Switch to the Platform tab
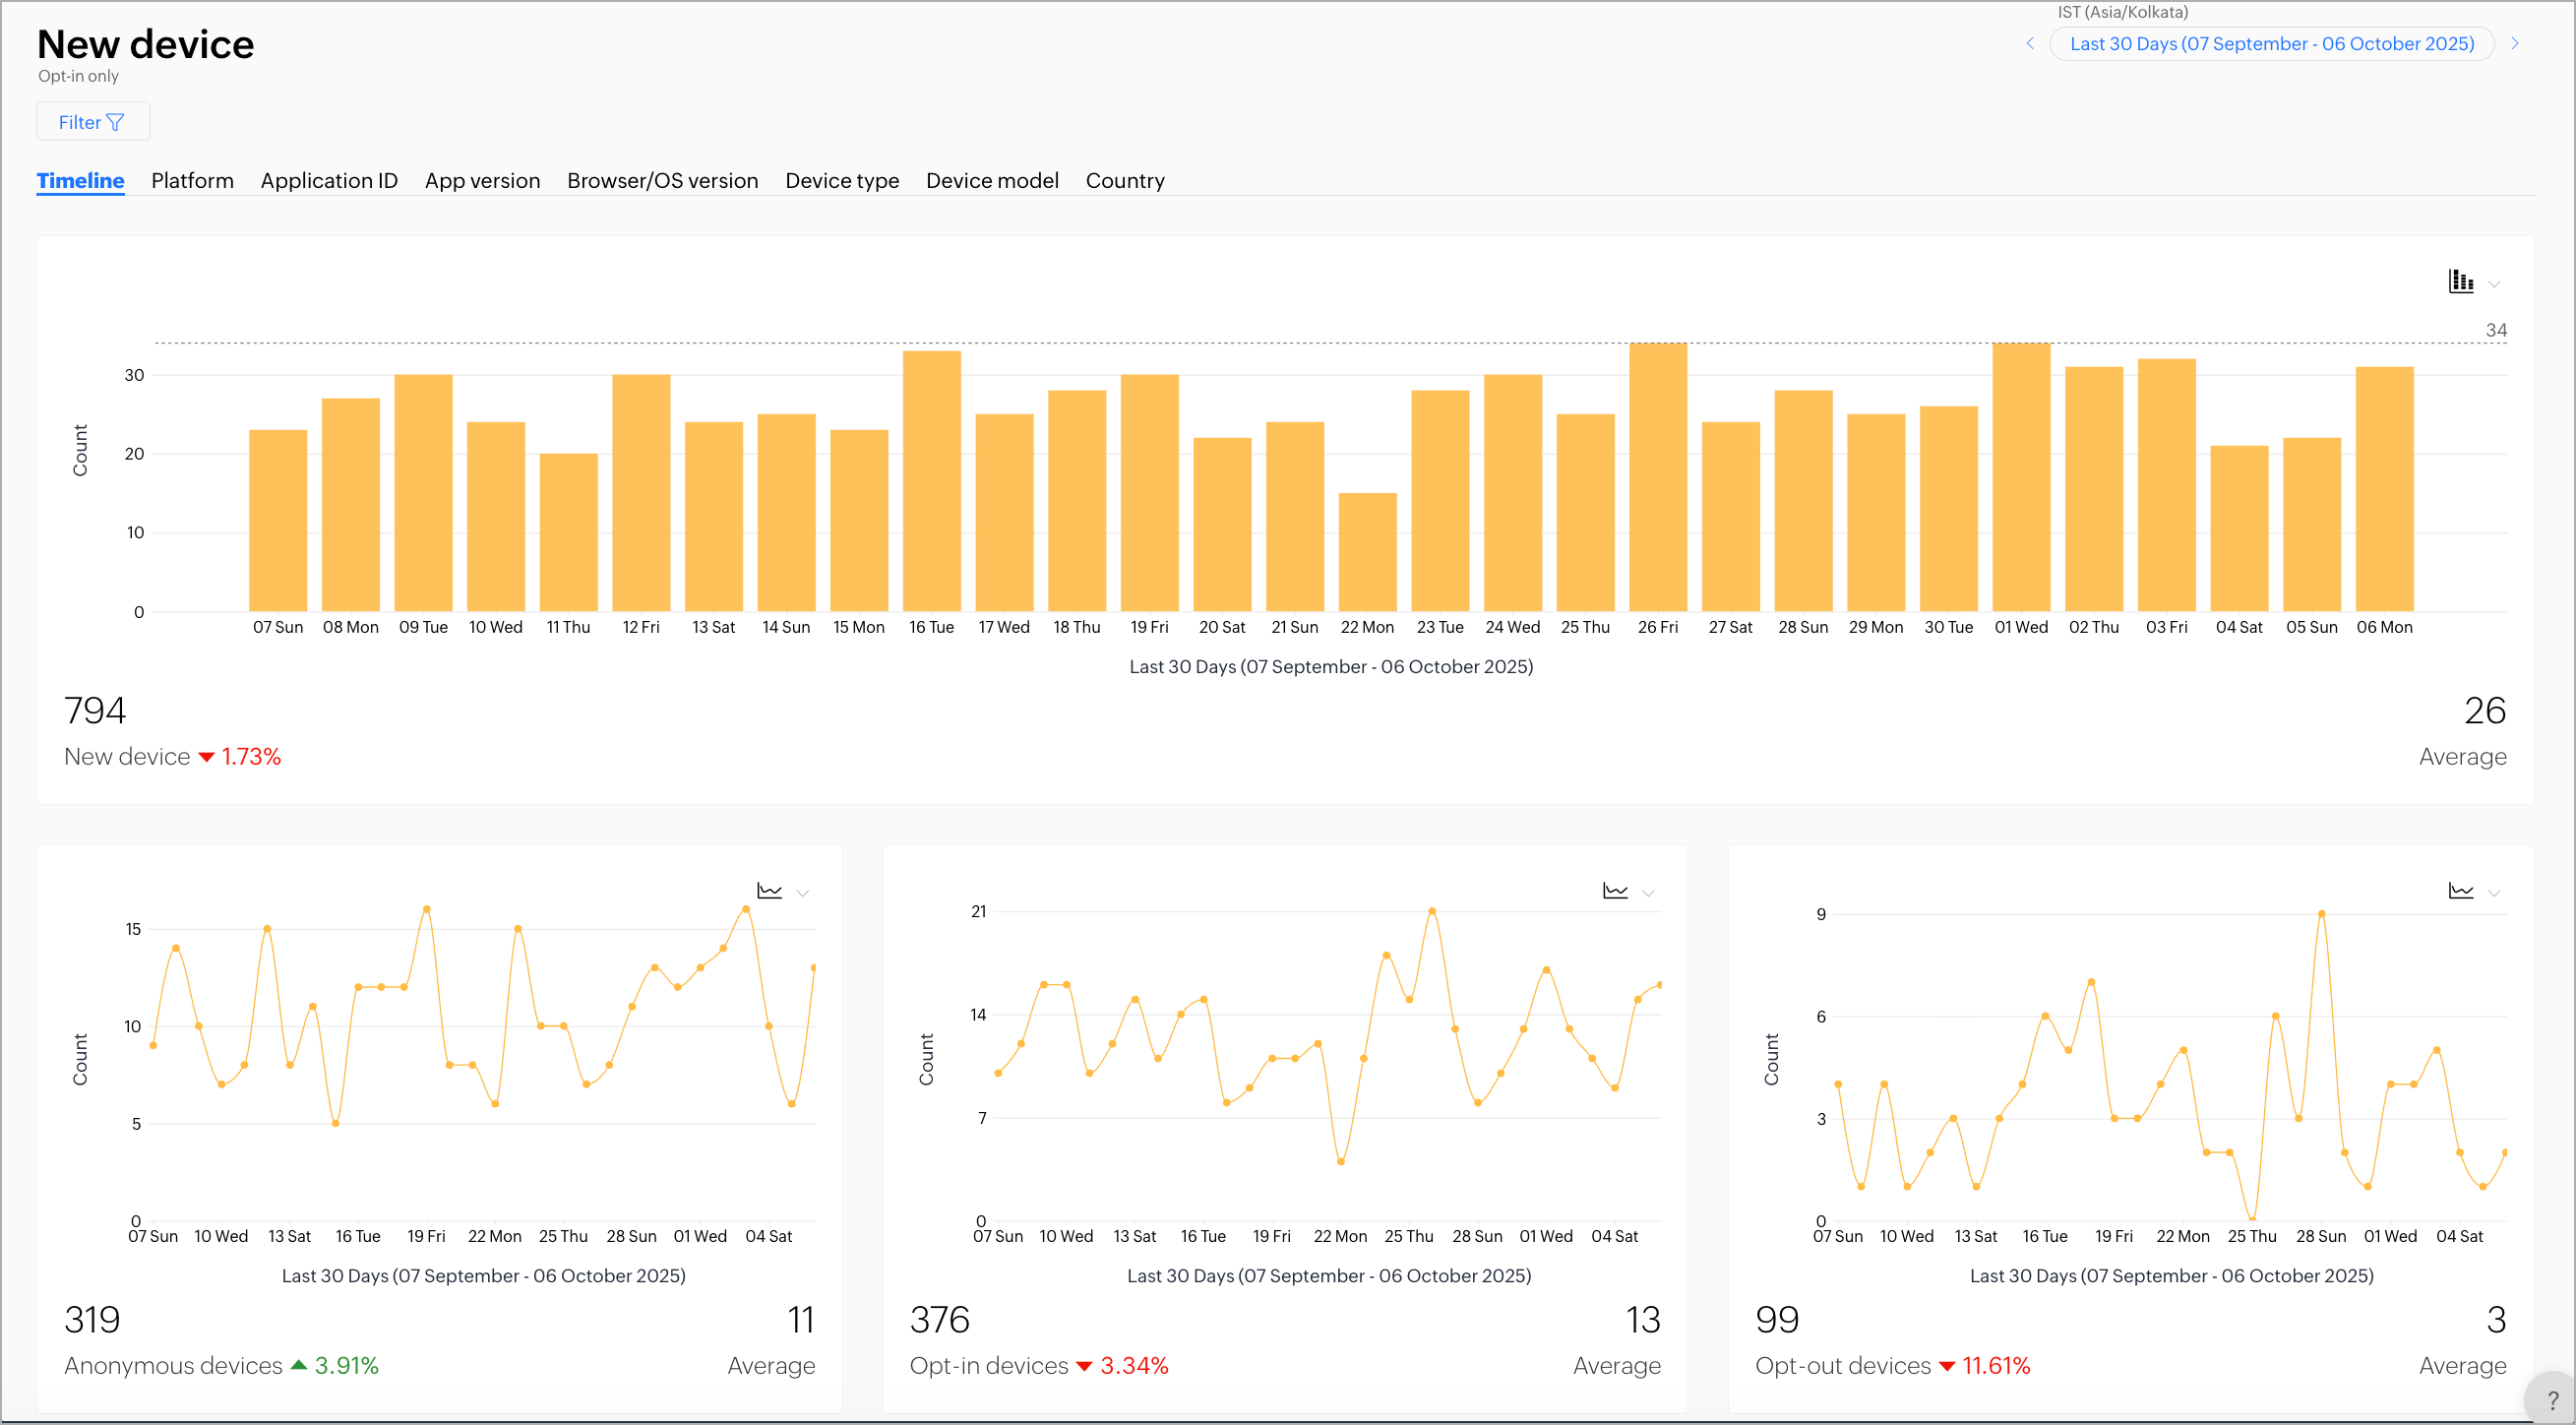Screen dimensions: 2576x1425 click(x=192, y=181)
